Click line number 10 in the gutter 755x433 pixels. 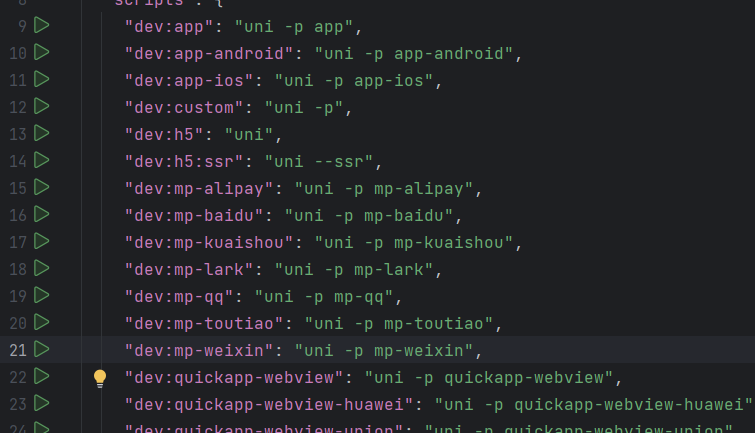18,53
